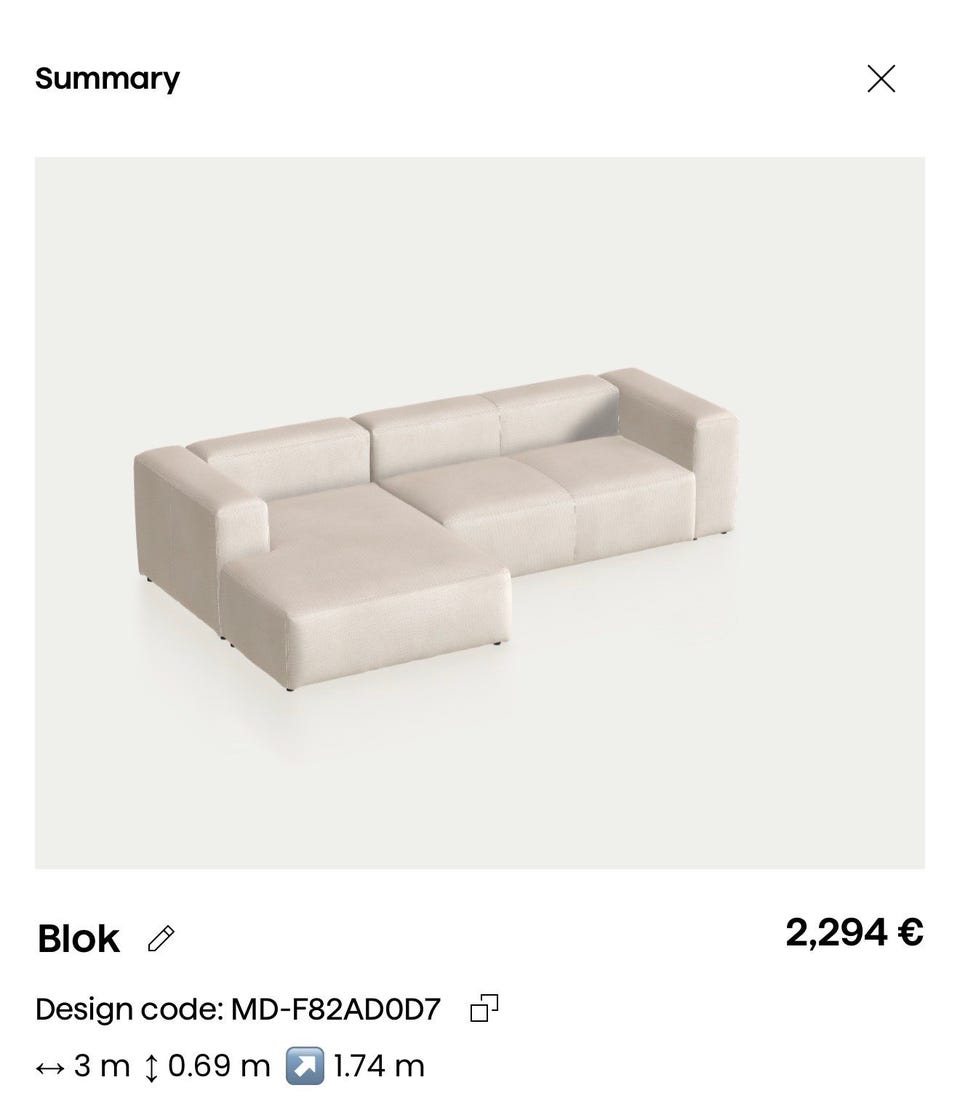The image size is (960, 1120).
Task: Copy the design code to clipboard
Action: [484, 1008]
